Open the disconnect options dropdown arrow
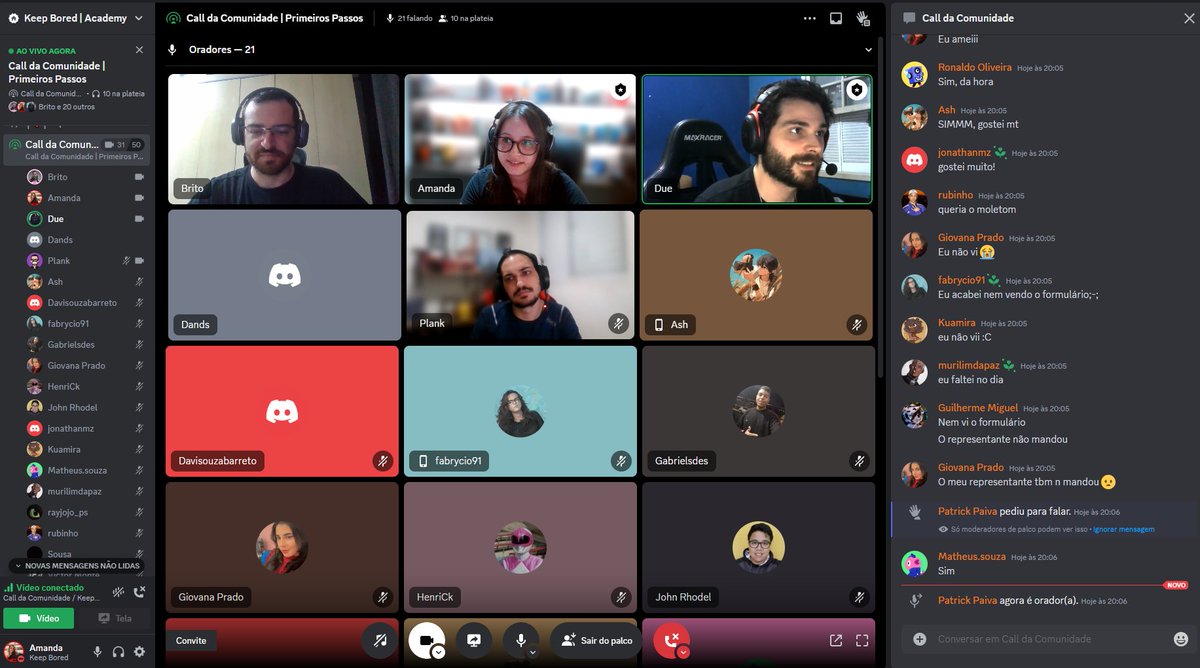The height and width of the screenshot is (668, 1200). pyautogui.click(x=684, y=652)
